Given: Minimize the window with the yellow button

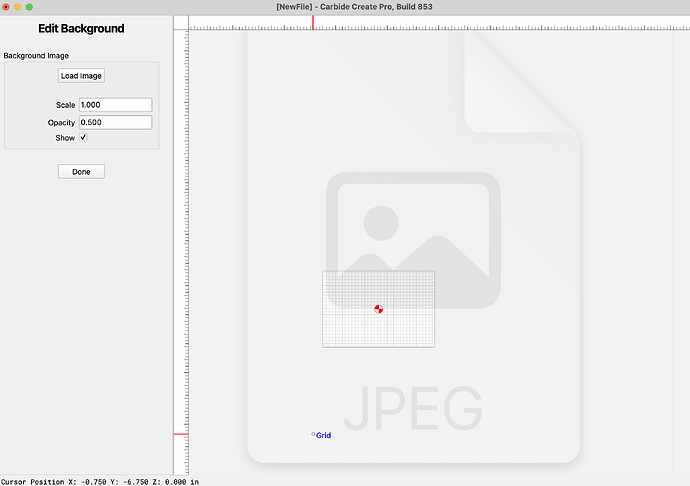Looking at the screenshot, I should pyautogui.click(x=18, y=7).
